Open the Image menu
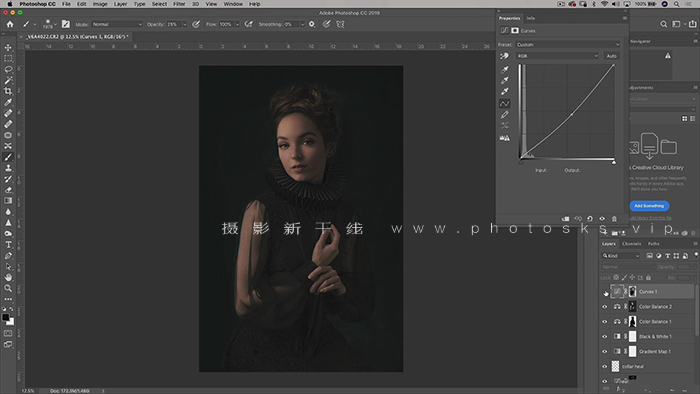This screenshot has width=700, height=394. [x=100, y=4]
